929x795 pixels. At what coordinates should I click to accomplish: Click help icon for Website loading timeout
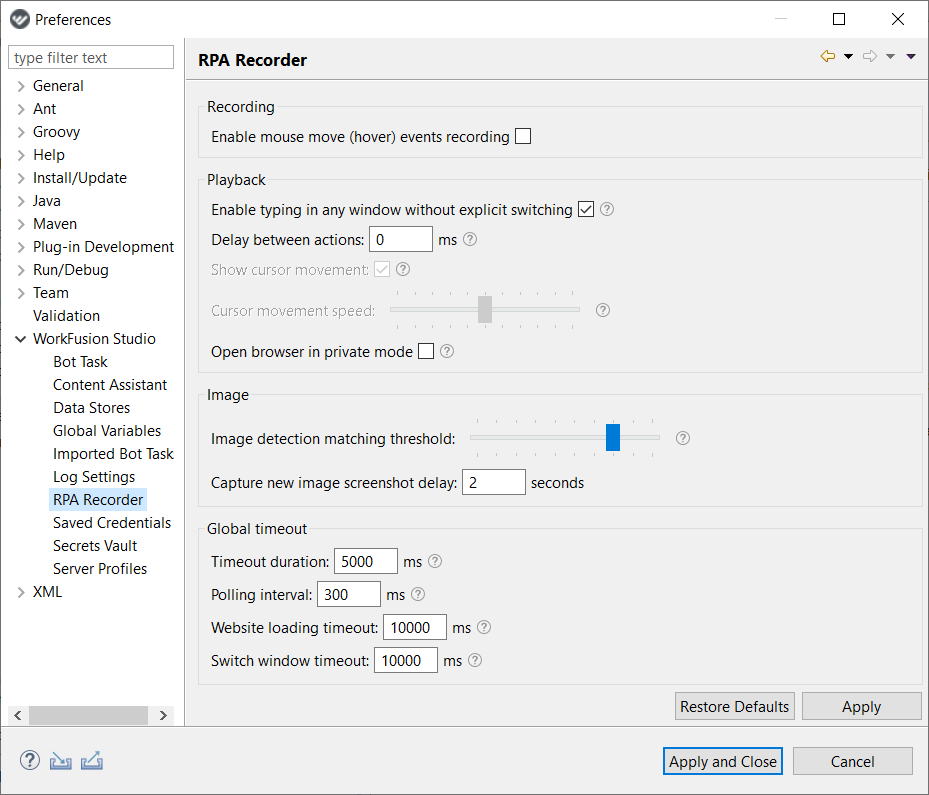pos(484,627)
